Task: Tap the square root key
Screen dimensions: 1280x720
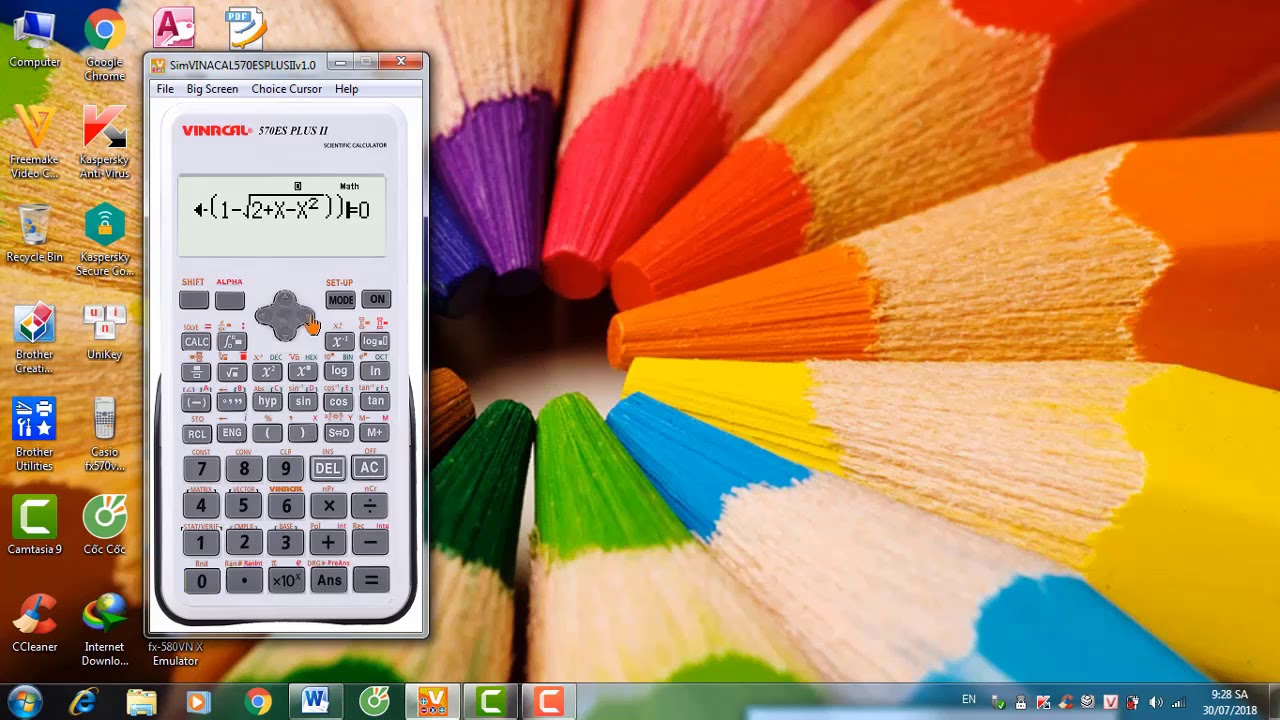Action: coord(232,372)
